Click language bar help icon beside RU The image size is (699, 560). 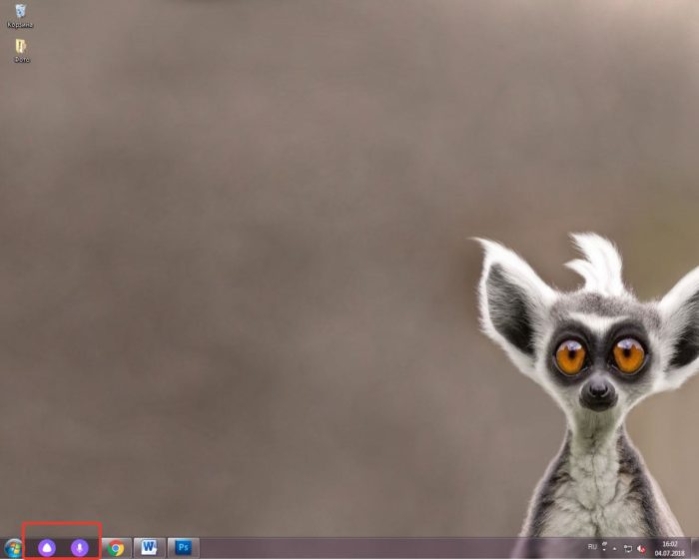(604, 544)
